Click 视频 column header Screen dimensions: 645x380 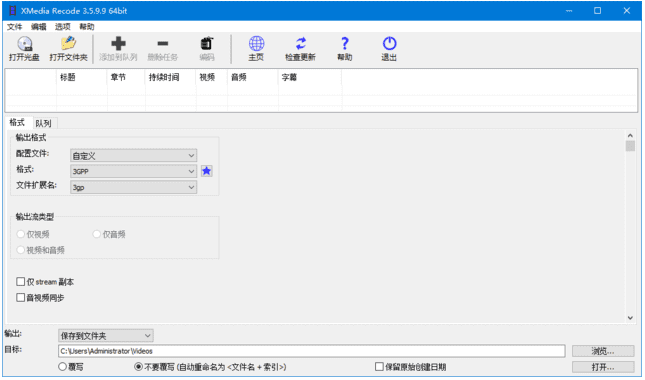pos(212,77)
